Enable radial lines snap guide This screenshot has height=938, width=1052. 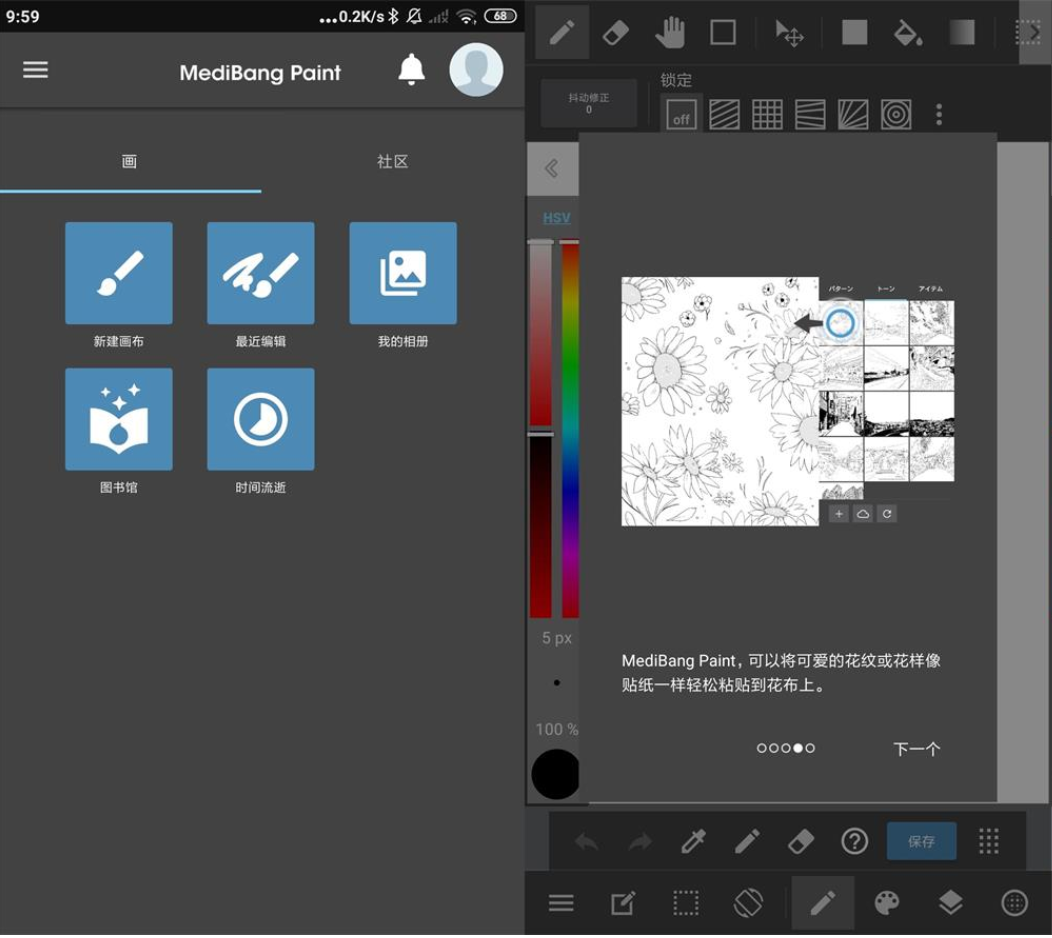point(853,115)
